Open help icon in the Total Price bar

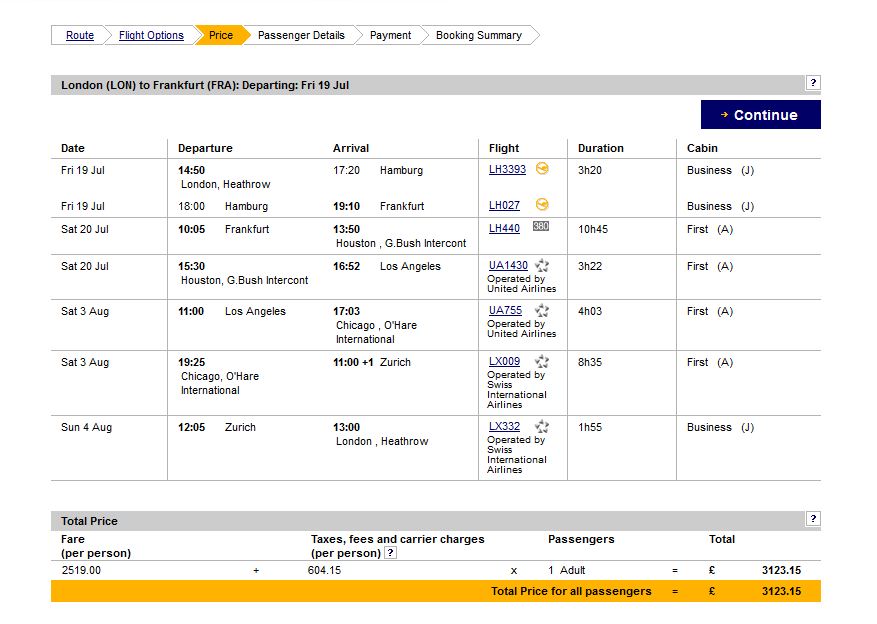[813, 519]
